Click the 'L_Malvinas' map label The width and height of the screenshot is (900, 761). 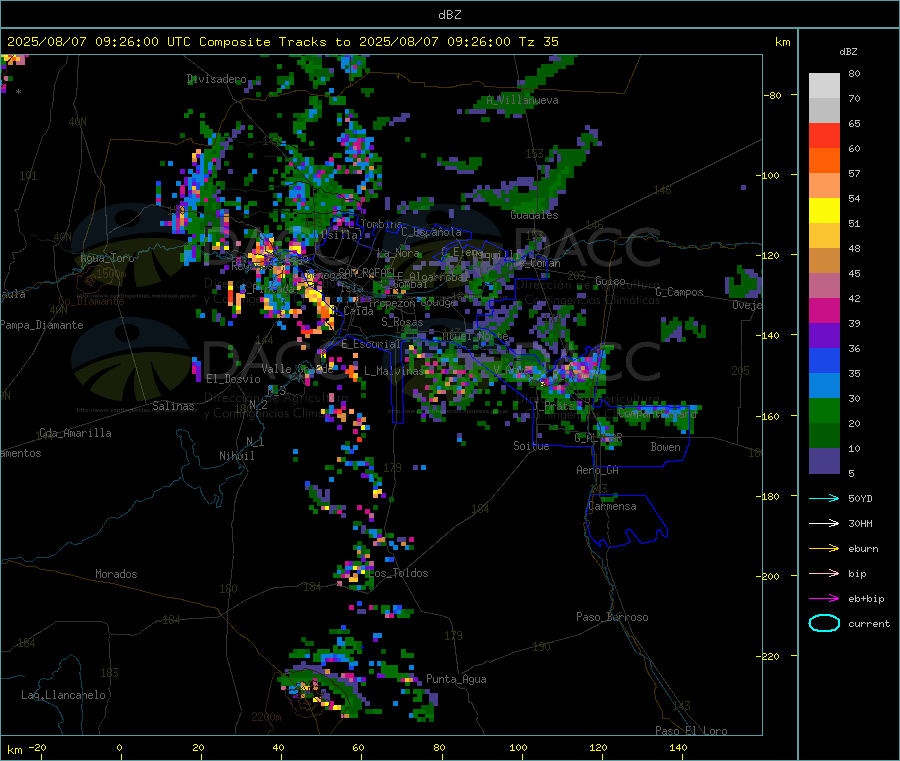394,371
